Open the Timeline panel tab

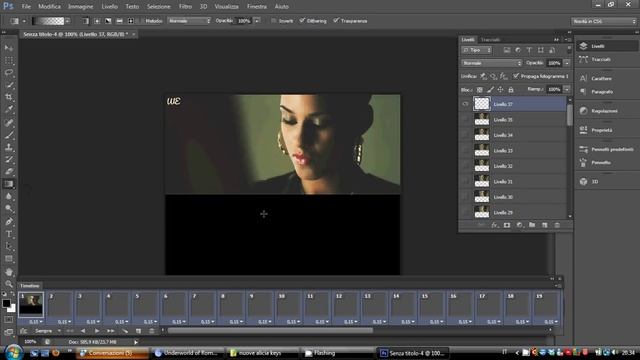point(30,286)
